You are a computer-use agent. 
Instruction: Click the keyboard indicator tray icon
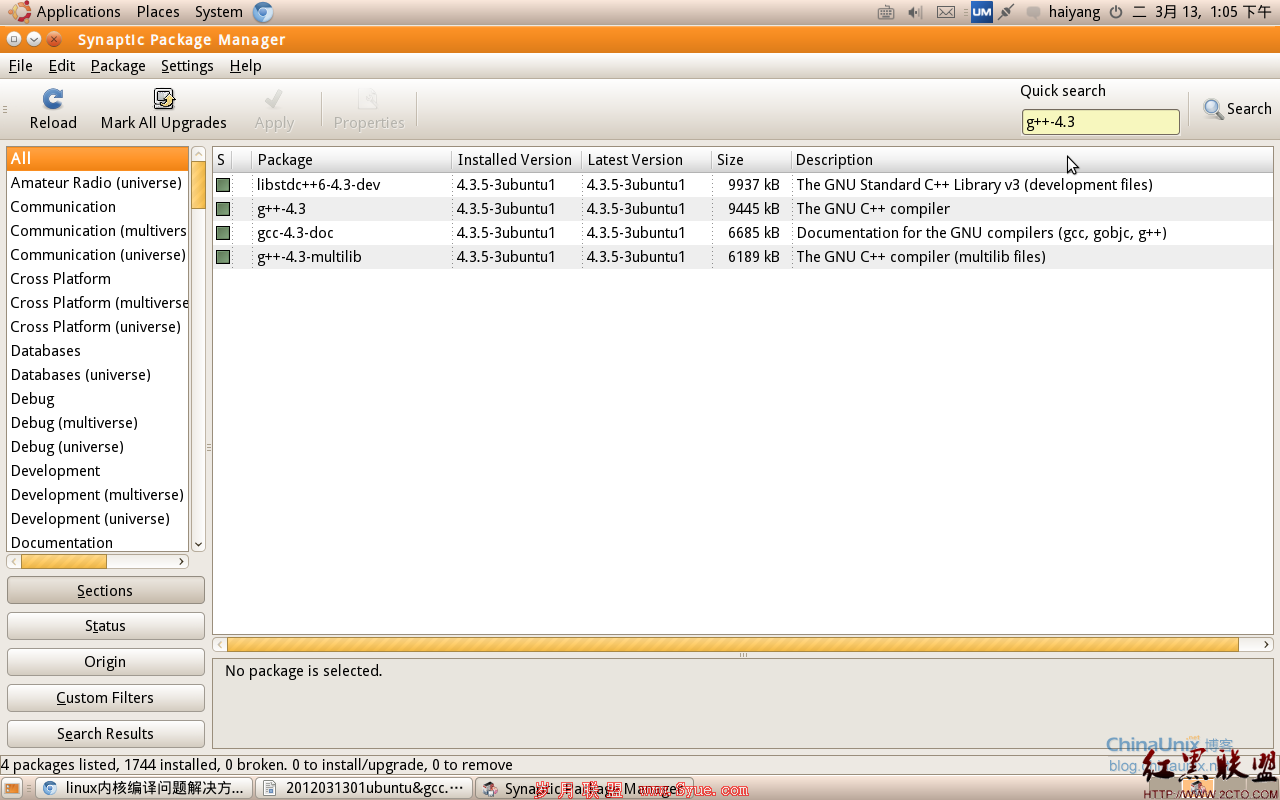click(x=886, y=12)
